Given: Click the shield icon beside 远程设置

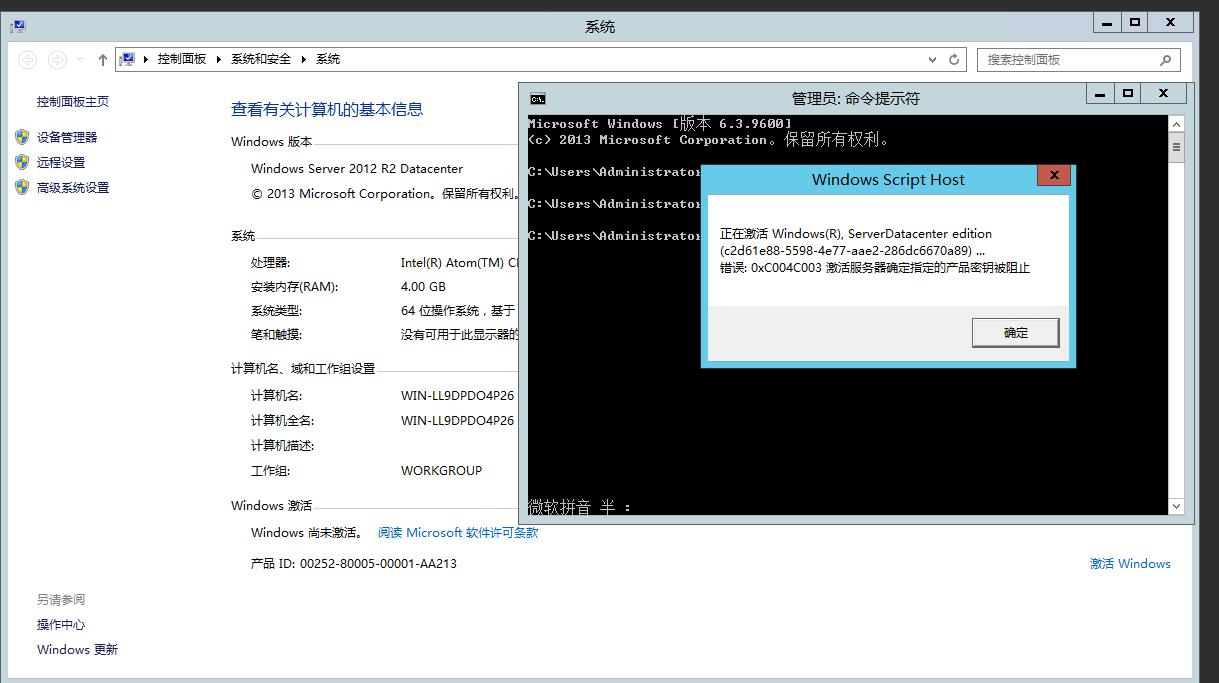Looking at the screenshot, I should click(22, 161).
